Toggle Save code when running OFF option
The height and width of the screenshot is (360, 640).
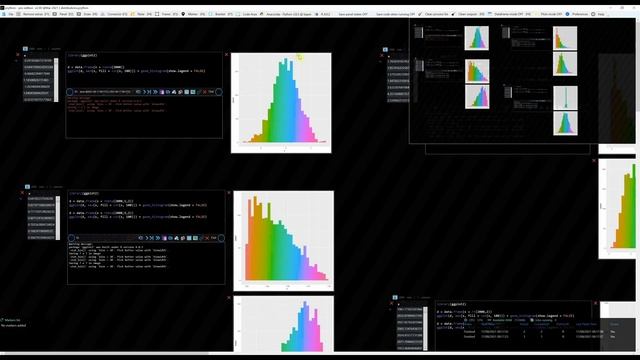tap(395, 14)
